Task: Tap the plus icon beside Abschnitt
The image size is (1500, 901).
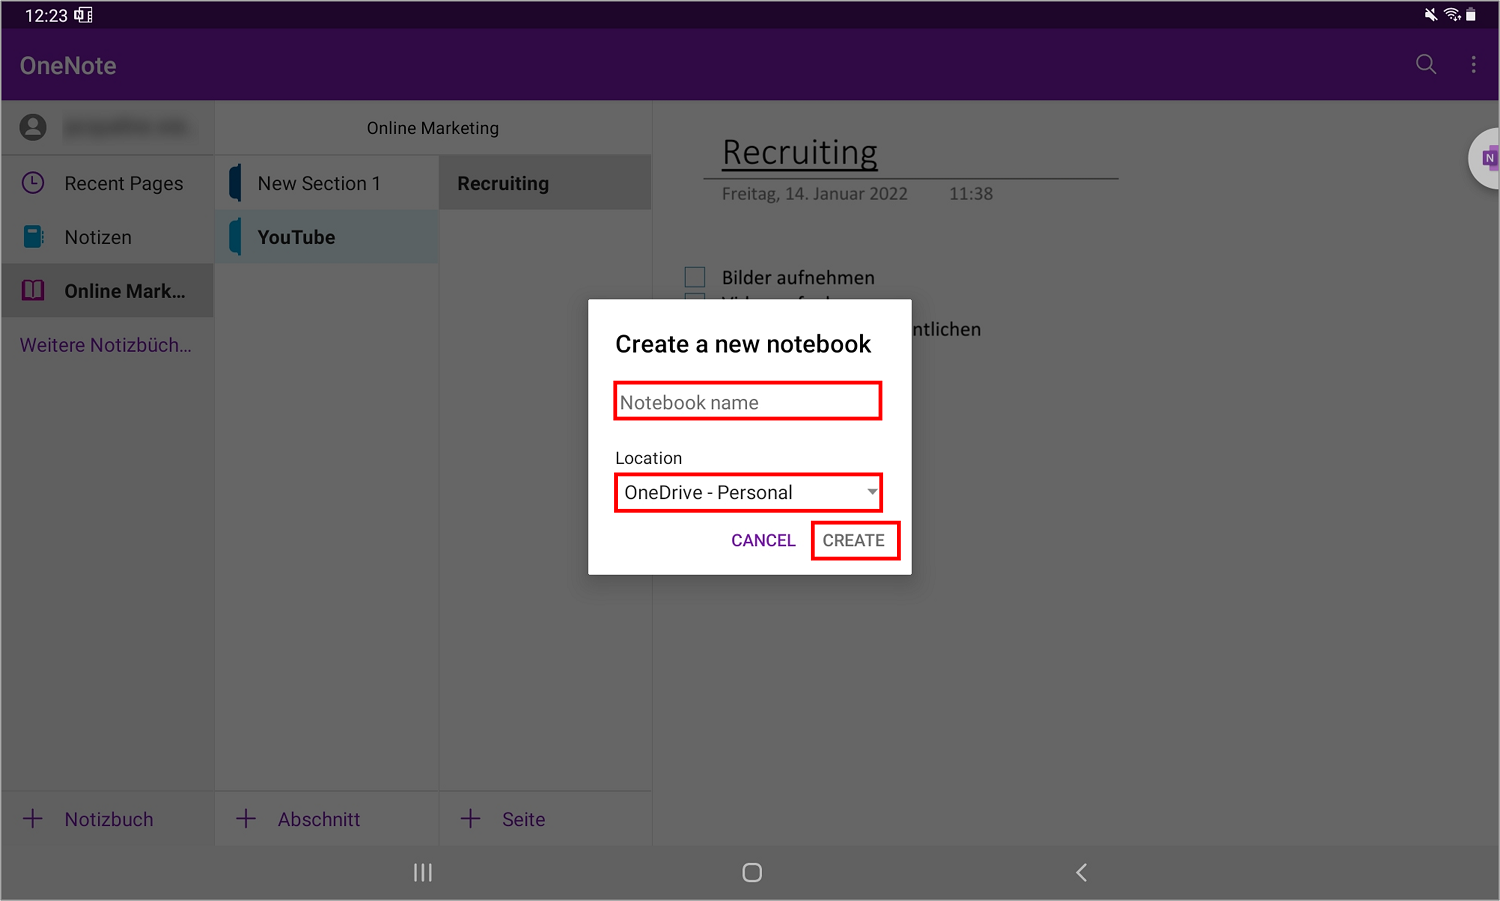Action: tap(246, 819)
